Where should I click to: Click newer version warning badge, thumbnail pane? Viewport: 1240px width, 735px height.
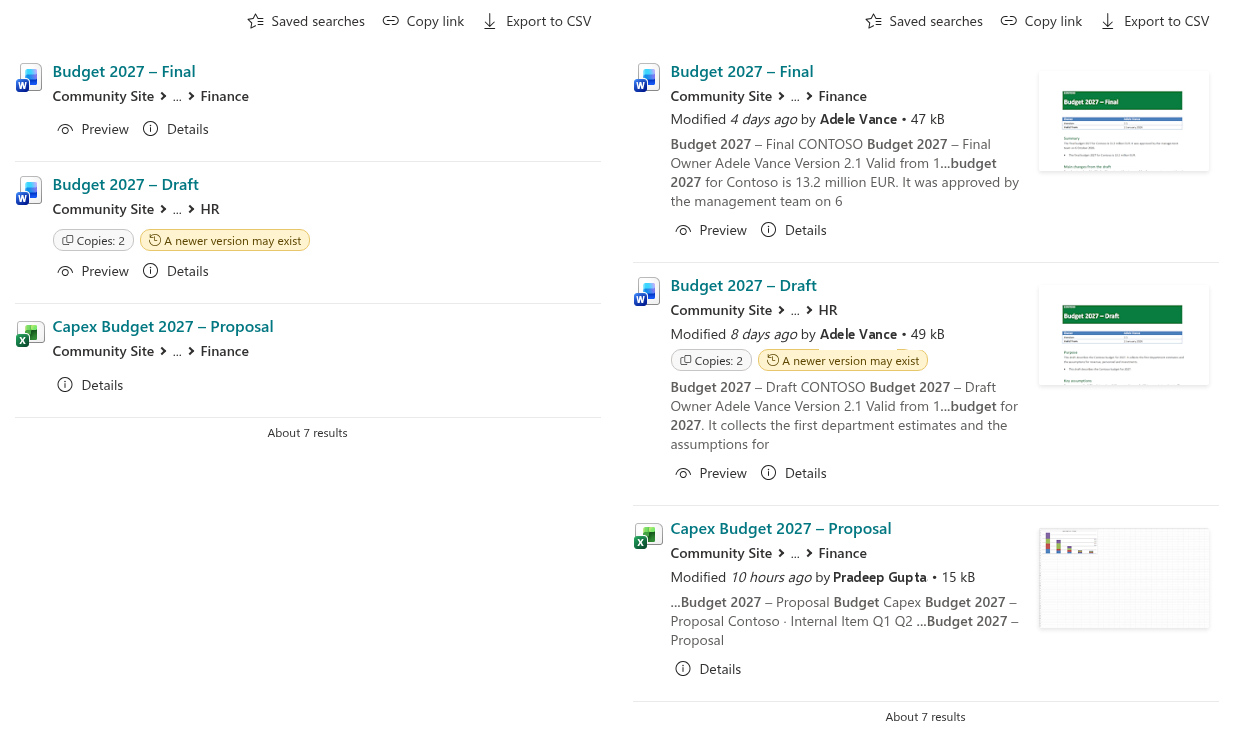(x=843, y=360)
